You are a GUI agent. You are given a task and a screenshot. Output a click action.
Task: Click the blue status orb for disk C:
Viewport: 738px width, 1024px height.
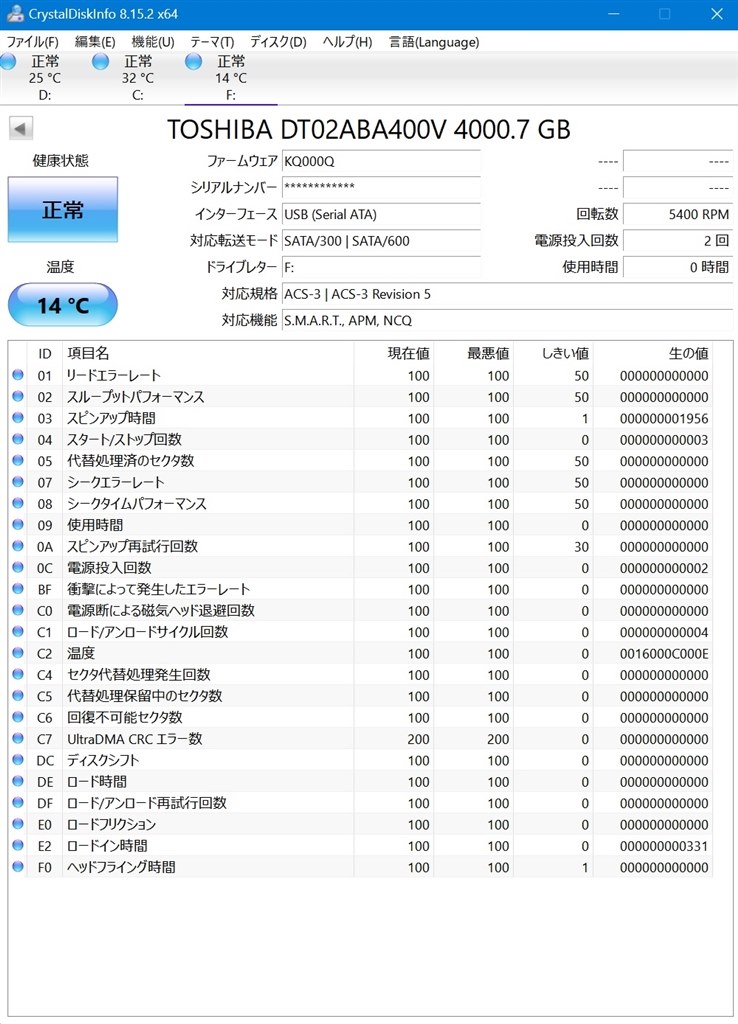[x=101, y=61]
